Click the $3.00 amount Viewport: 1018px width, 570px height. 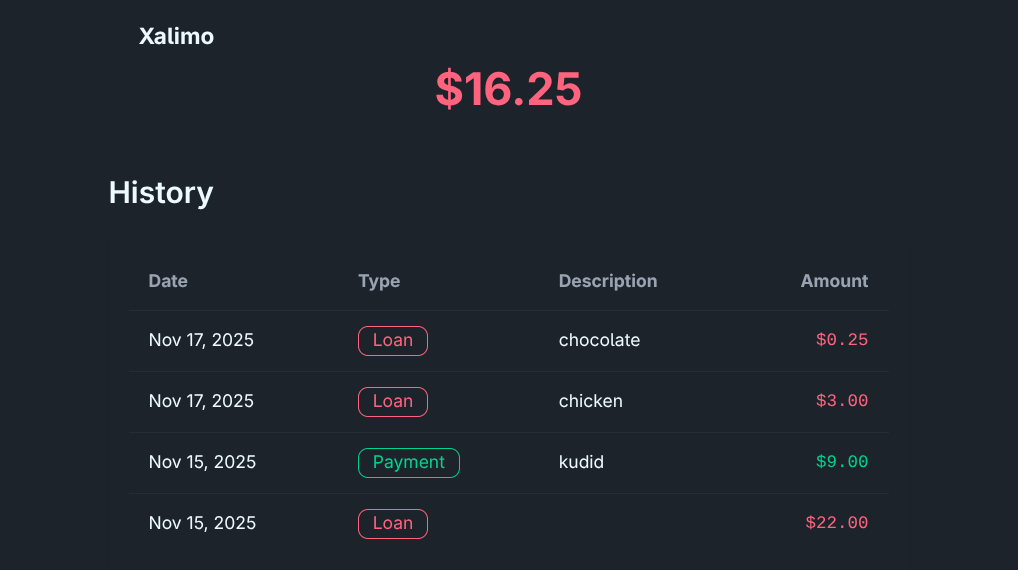coord(842,401)
